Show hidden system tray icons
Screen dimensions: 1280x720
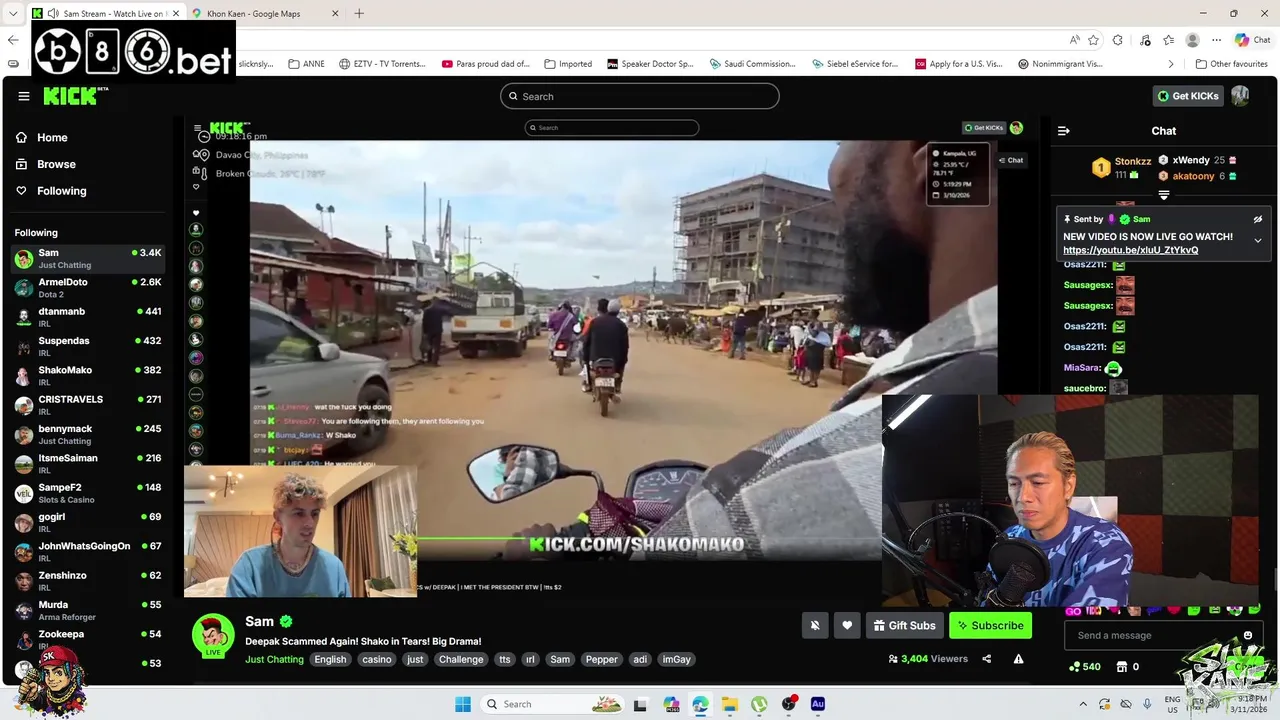1083,704
